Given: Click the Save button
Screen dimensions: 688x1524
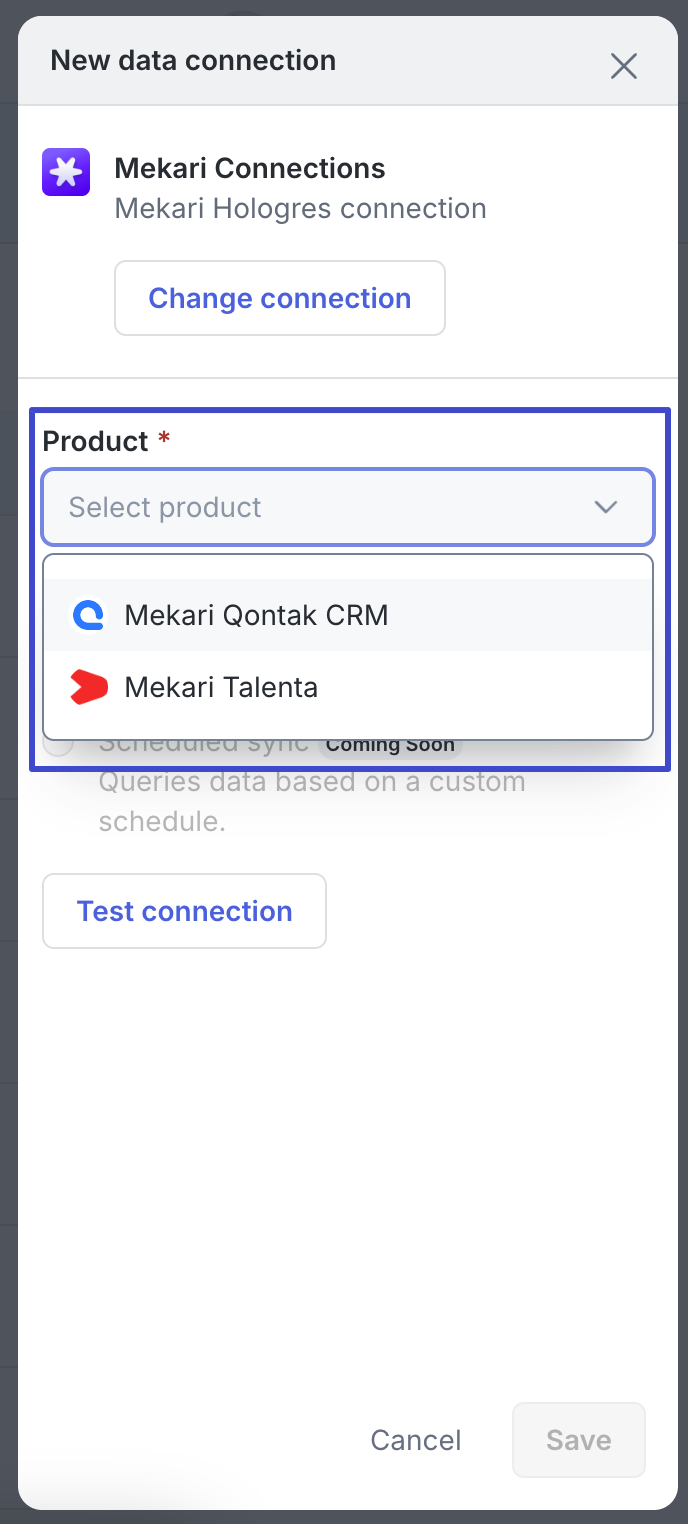Looking at the screenshot, I should pos(578,1440).
